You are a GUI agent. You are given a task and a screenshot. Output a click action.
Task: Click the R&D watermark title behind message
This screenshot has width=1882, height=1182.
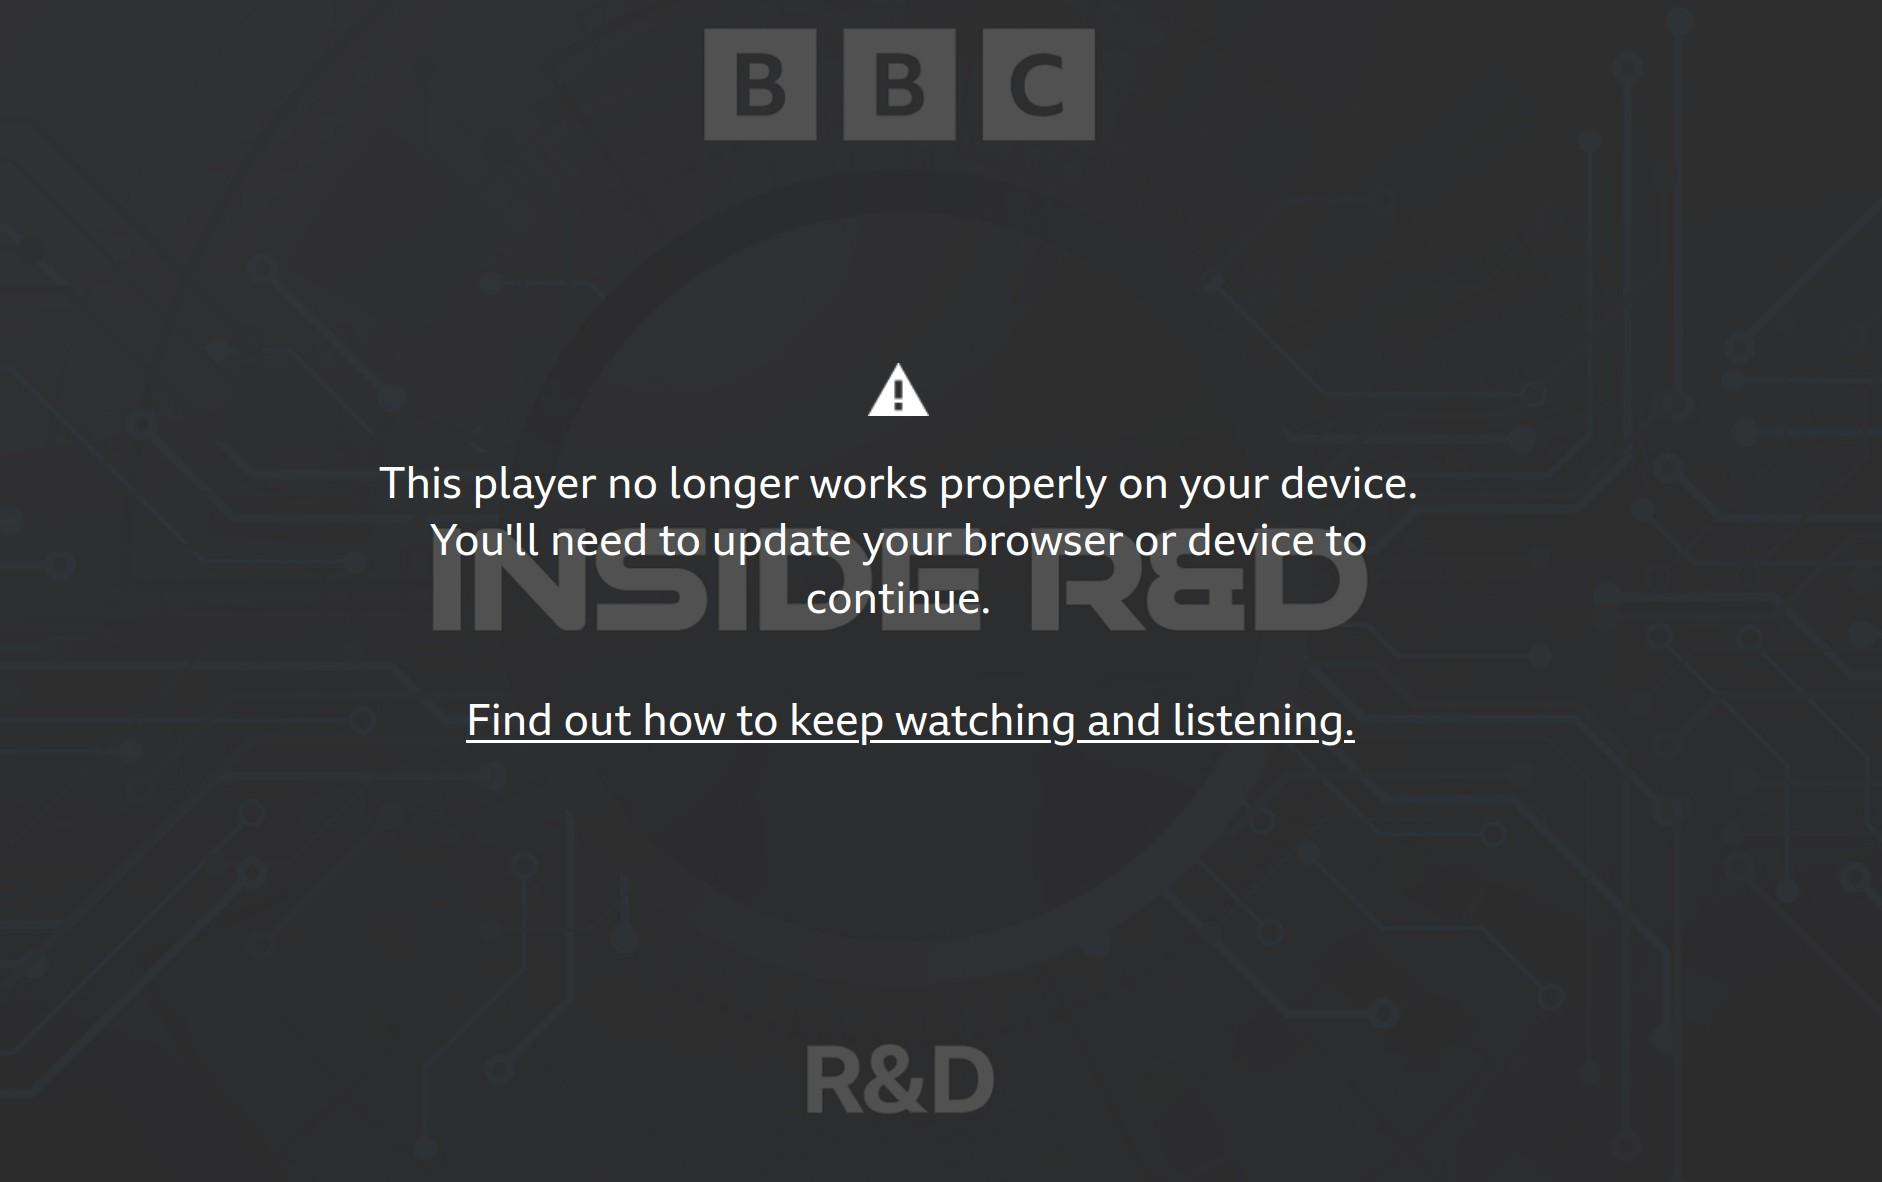[1198, 590]
